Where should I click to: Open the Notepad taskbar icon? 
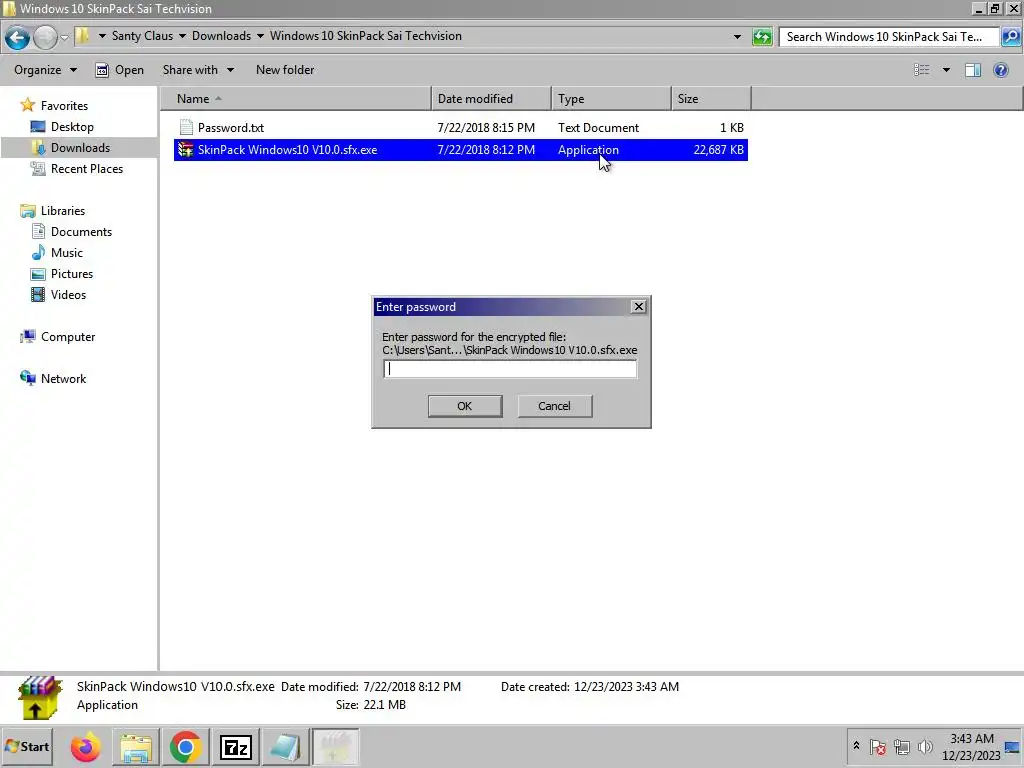pos(285,747)
